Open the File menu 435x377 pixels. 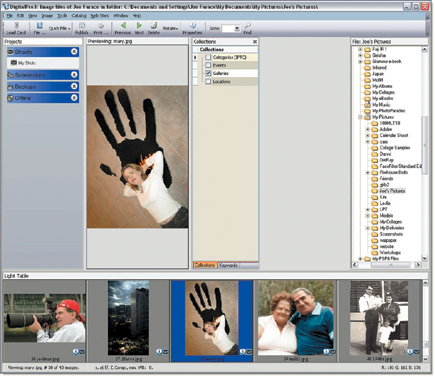(10, 16)
